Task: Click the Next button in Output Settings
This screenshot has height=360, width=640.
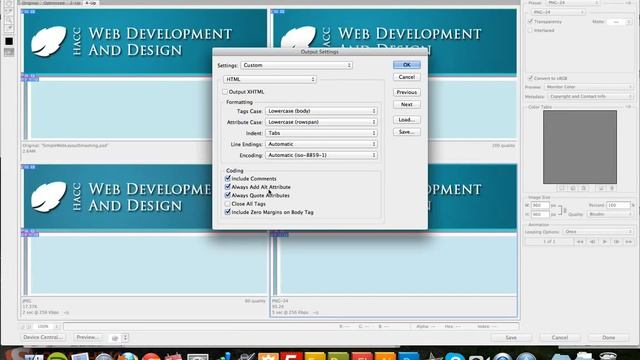Action: click(x=407, y=104)
